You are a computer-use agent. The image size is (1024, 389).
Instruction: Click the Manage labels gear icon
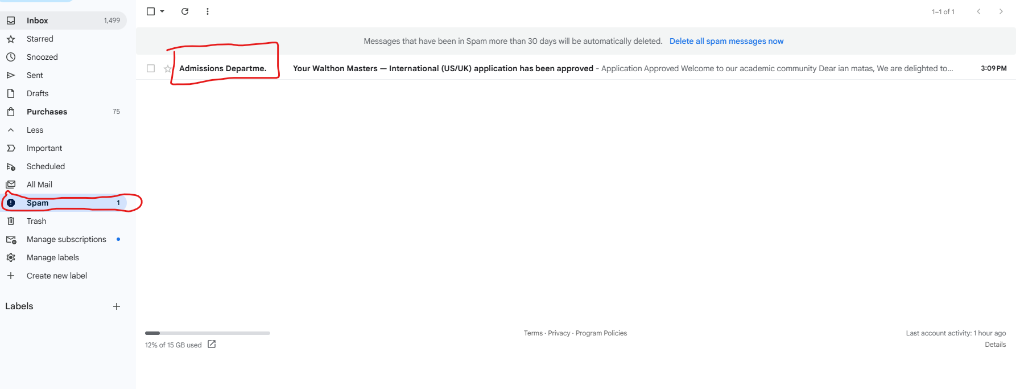[x=10, y=258]
